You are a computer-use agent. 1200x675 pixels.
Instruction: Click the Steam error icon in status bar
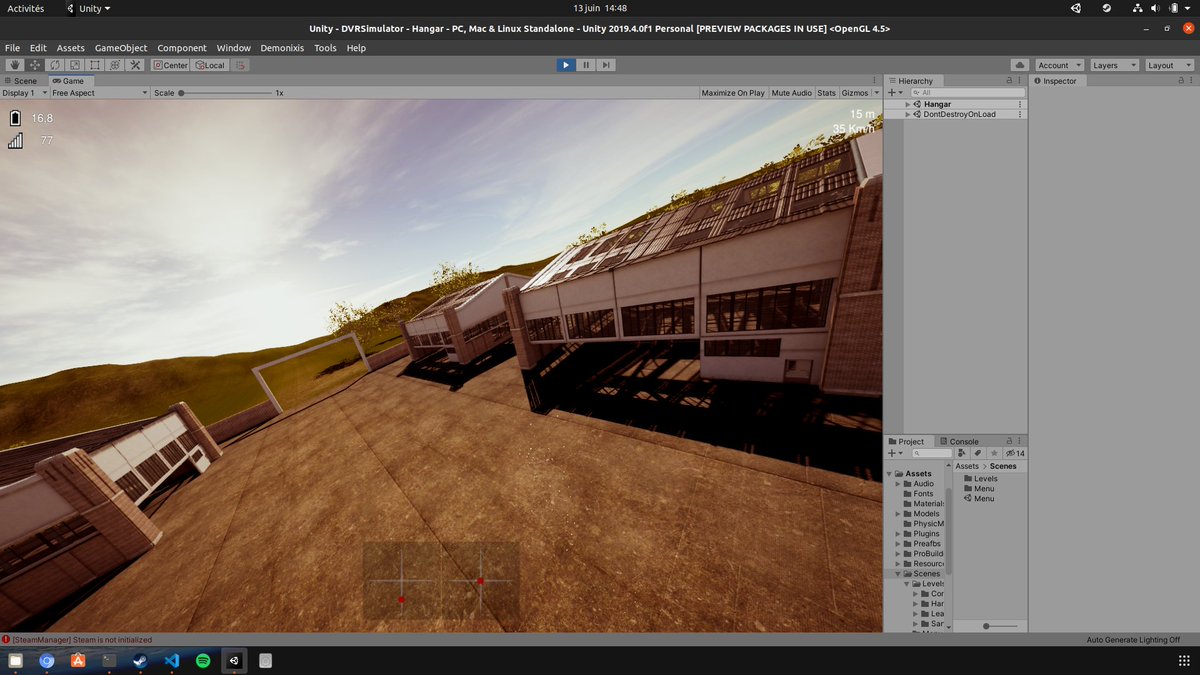6,639
